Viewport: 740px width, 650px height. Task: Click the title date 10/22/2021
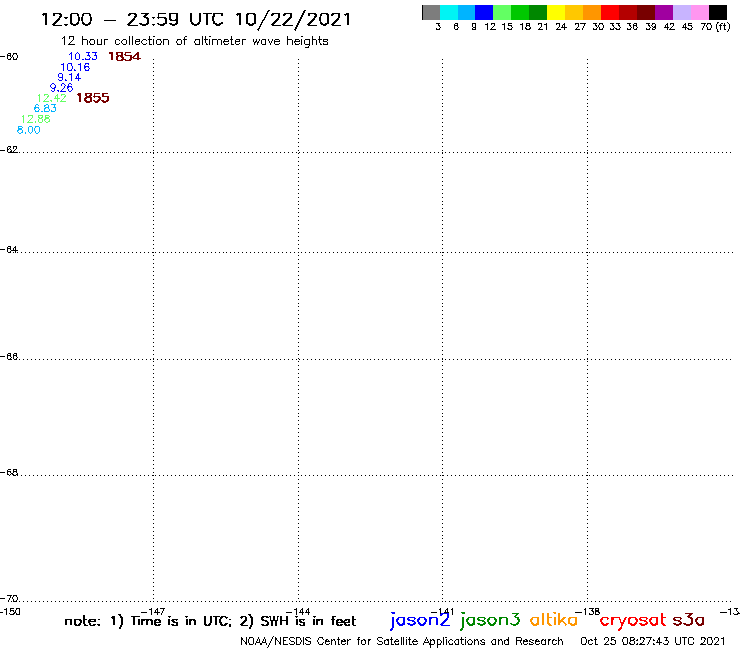293,19
